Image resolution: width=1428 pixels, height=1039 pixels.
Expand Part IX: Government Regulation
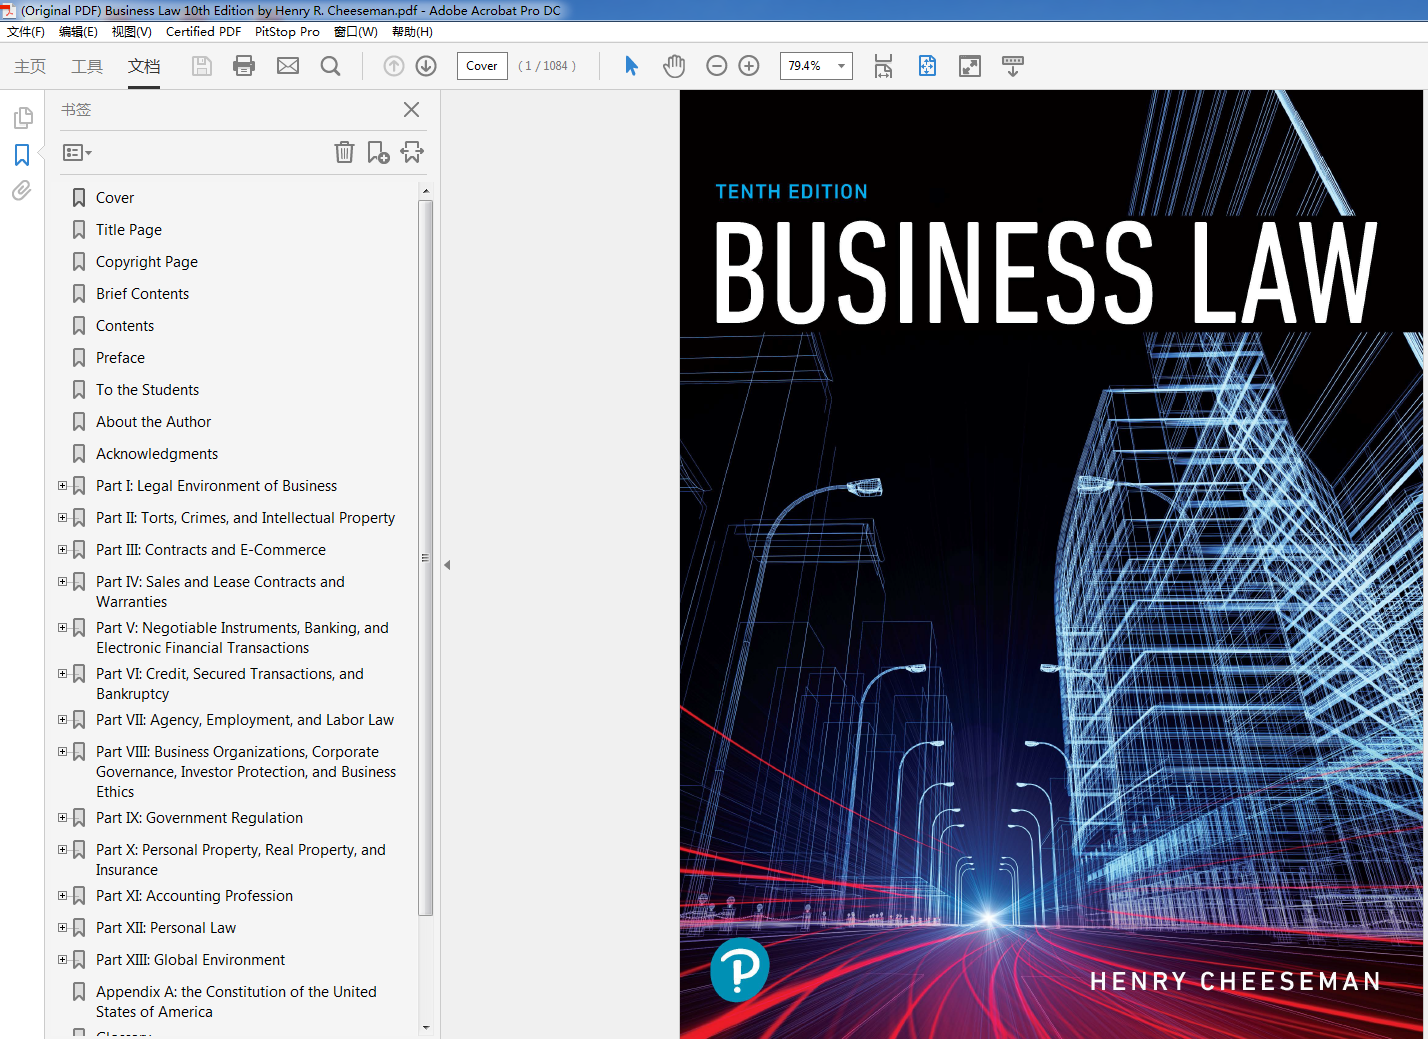(x=63, y=818)
